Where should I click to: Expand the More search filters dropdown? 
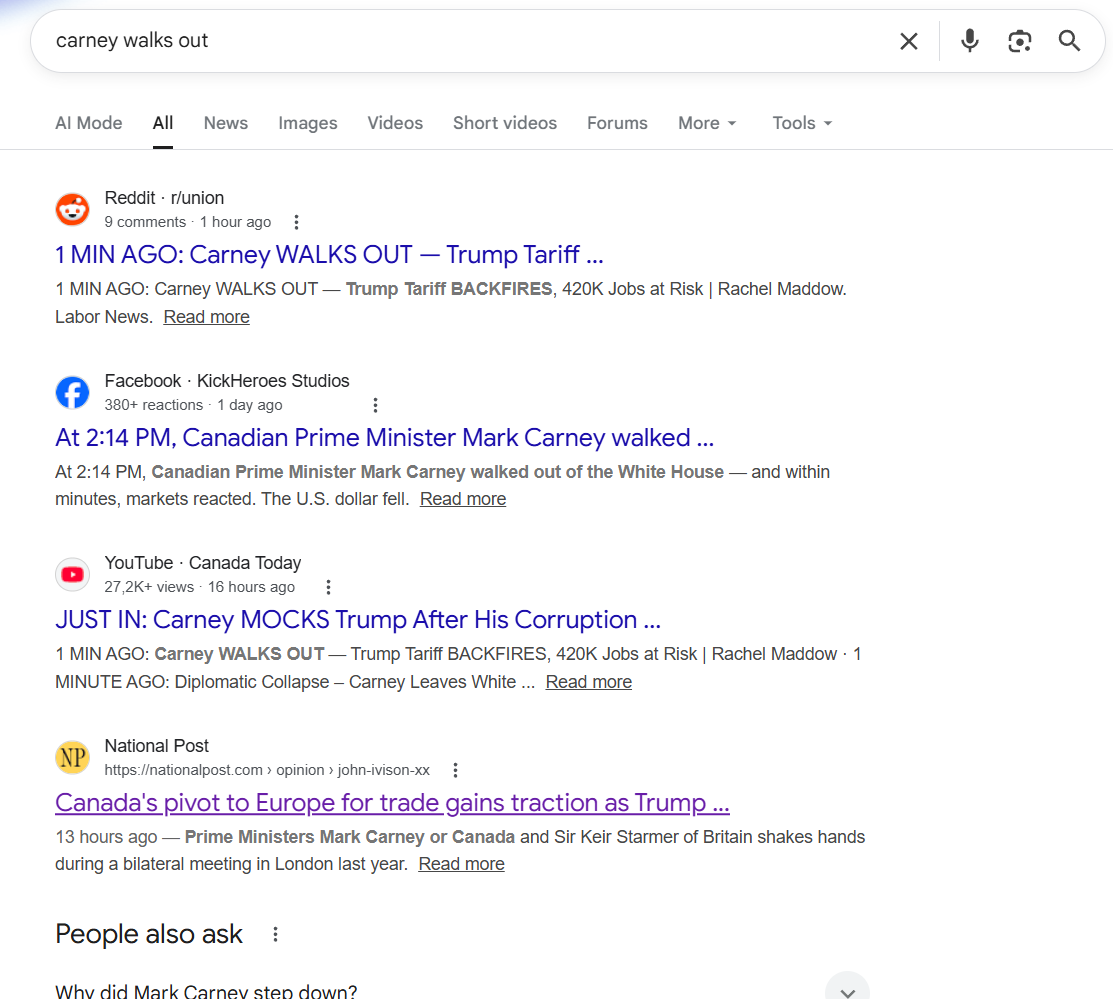(x=707, y=123)
